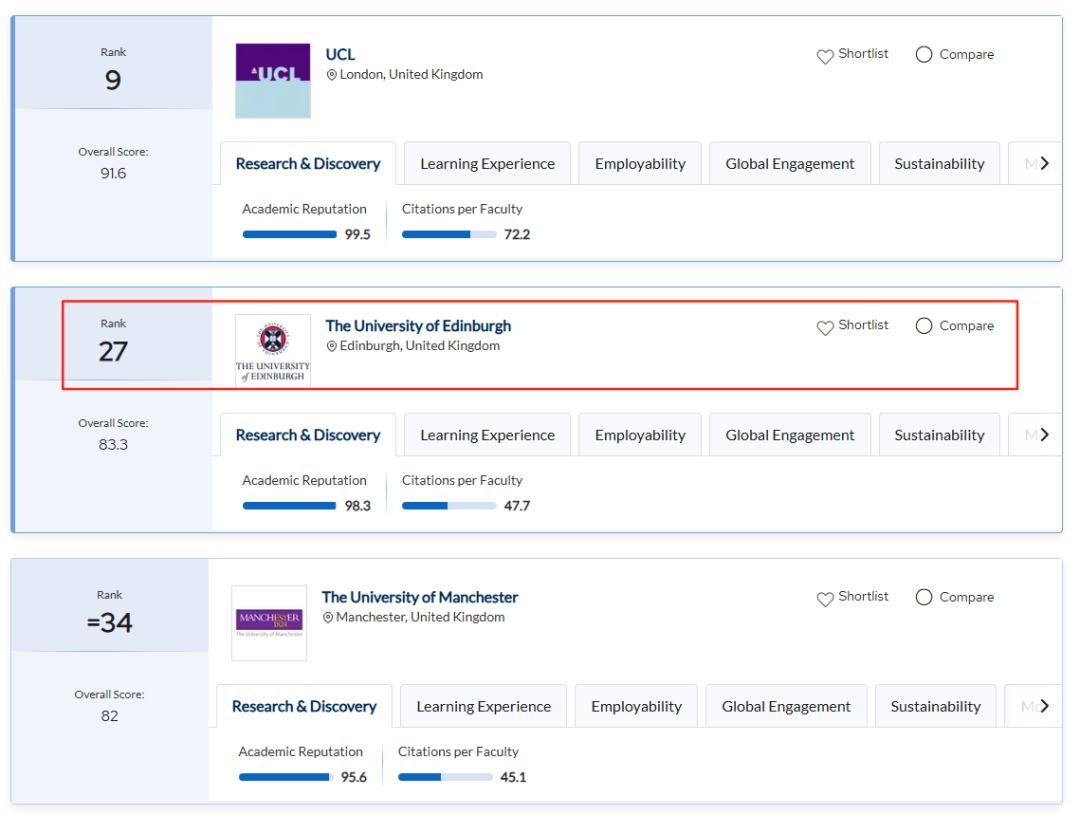The height and width of the screenshot is (815, 1080).
Task: Click Manchester's Academic Reputation progress bar
Action: point(286,778)
